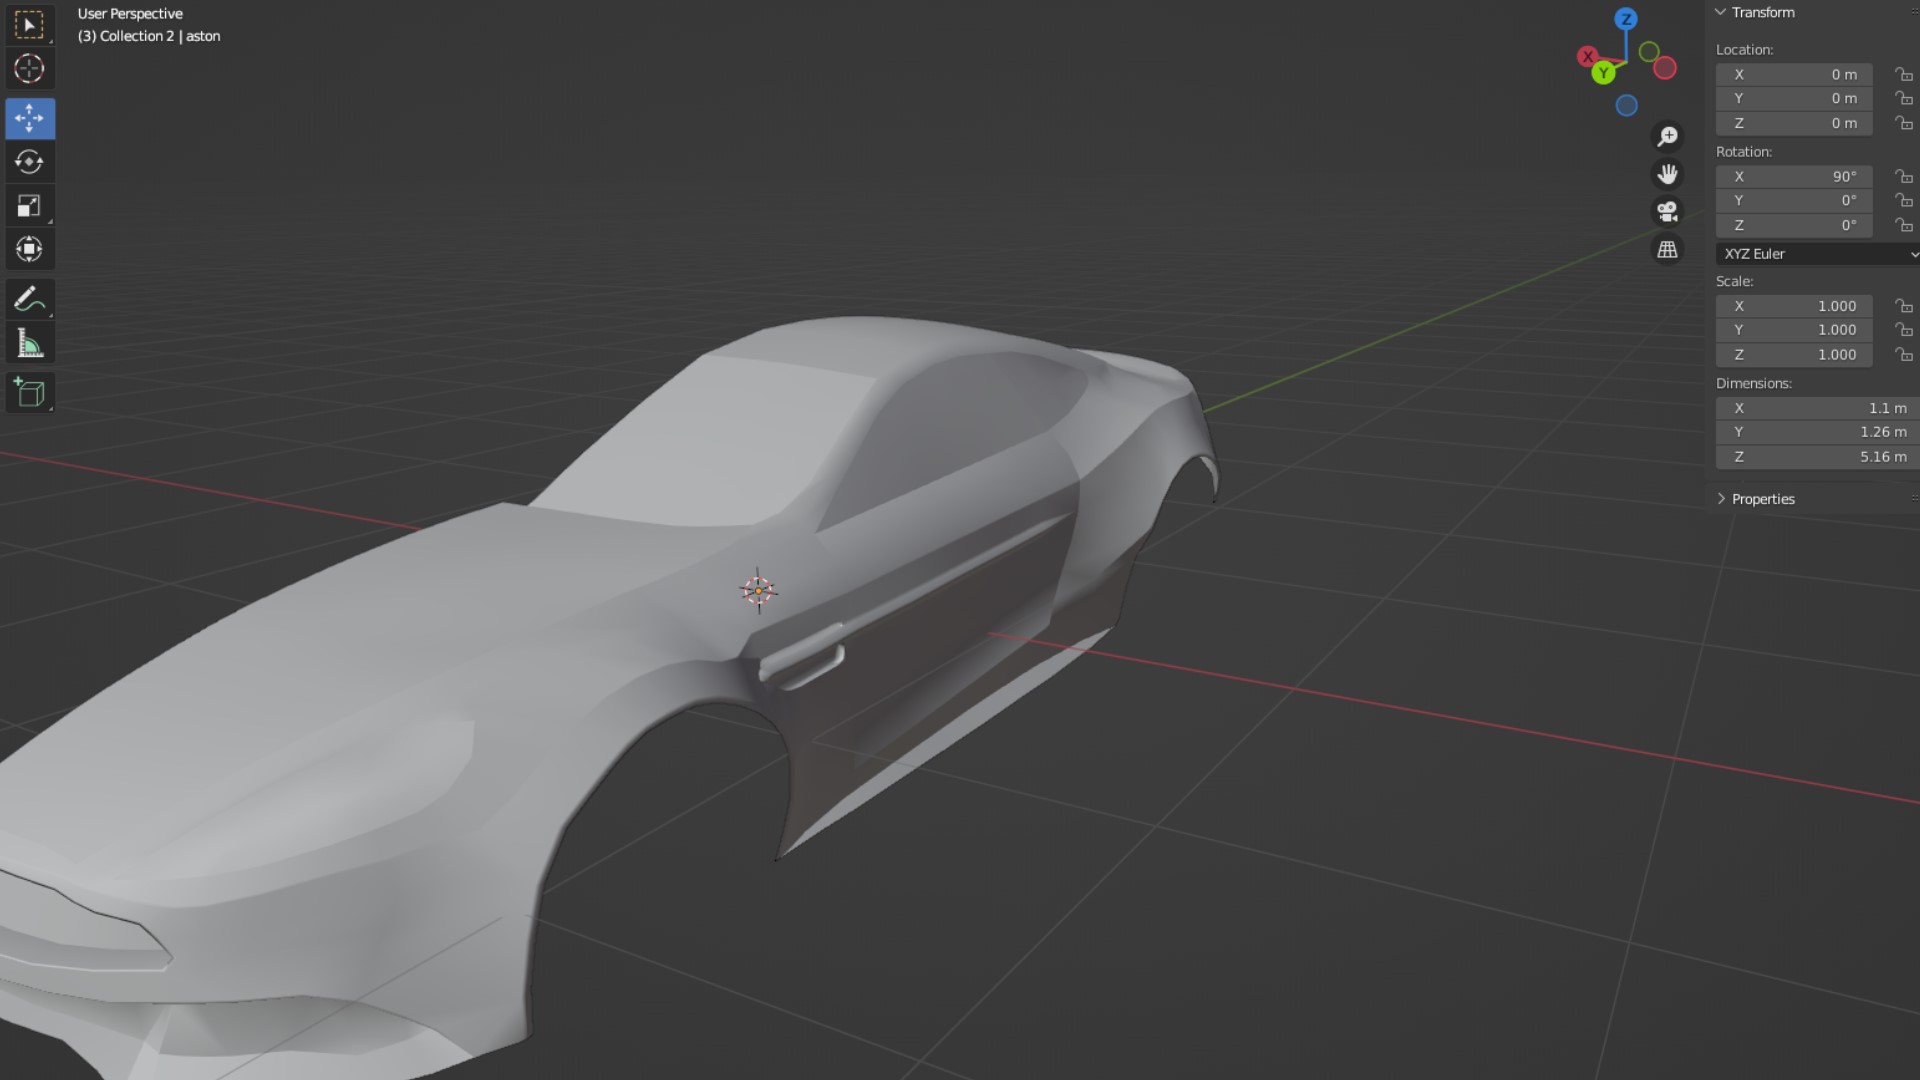
Task: Click the green Y axis gizmo handle
Action: (x=1603, y=73)
